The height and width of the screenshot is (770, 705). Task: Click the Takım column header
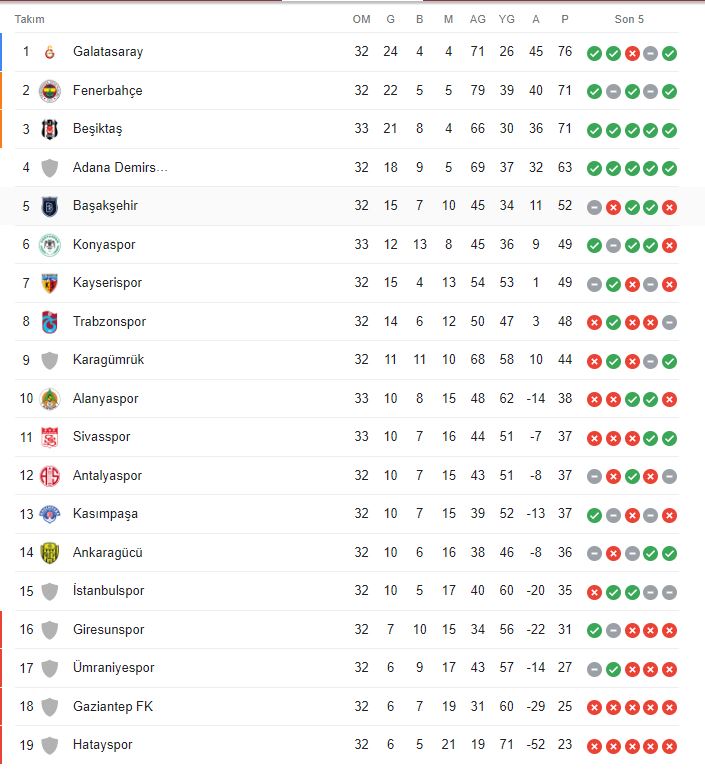pos(30,19)
